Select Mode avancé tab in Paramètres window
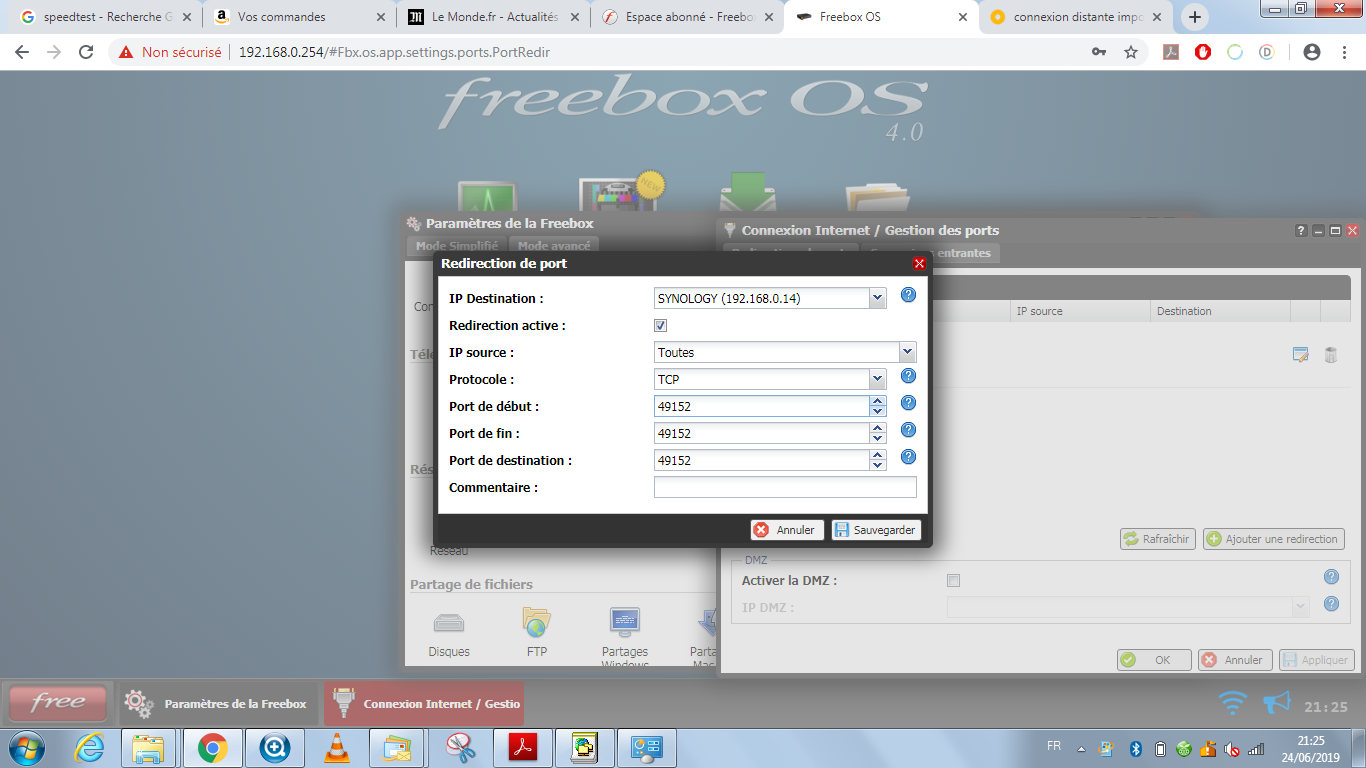 click(553, 246)
